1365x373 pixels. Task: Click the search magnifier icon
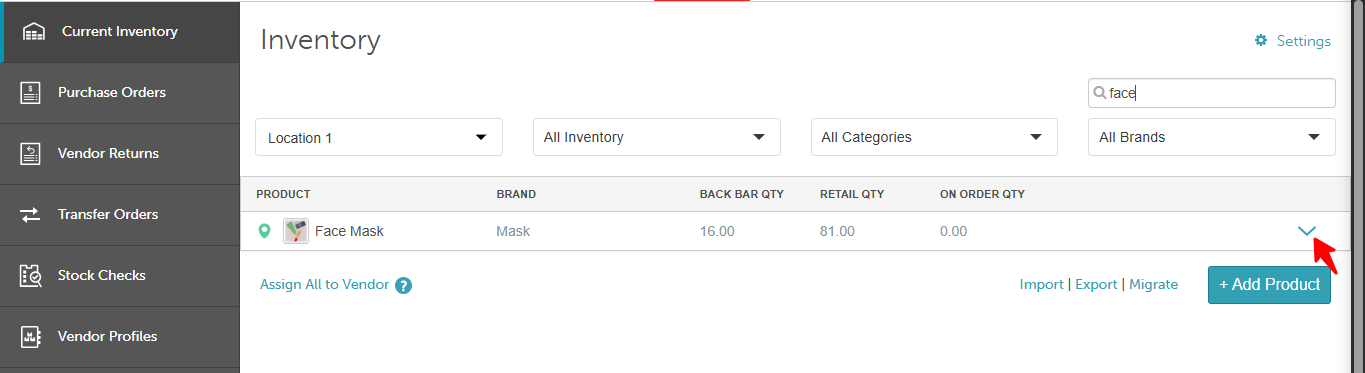point(1100,93)
